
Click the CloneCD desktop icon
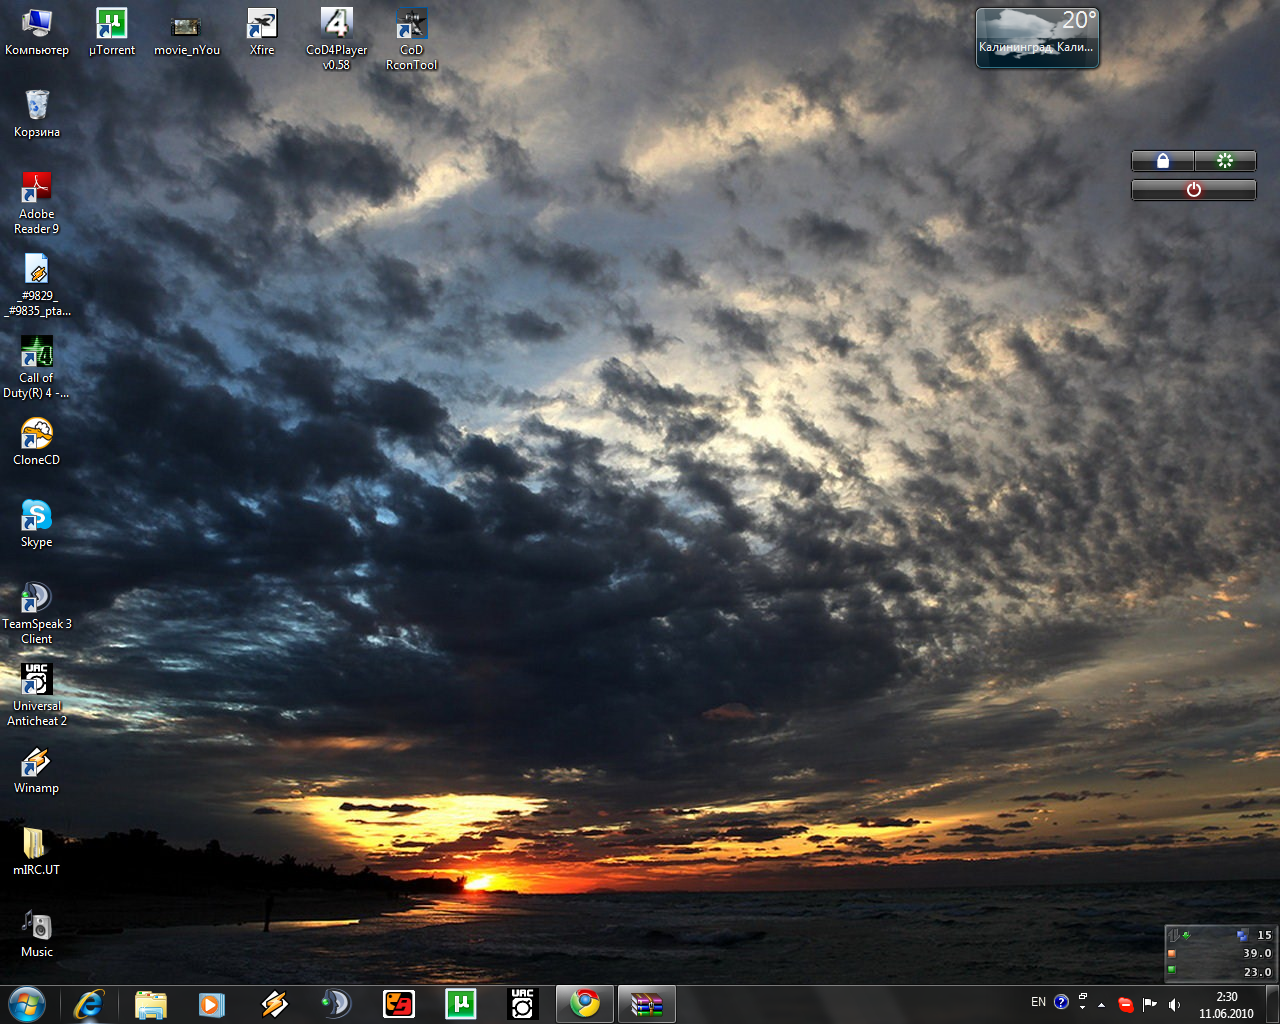tap(37, 442)
